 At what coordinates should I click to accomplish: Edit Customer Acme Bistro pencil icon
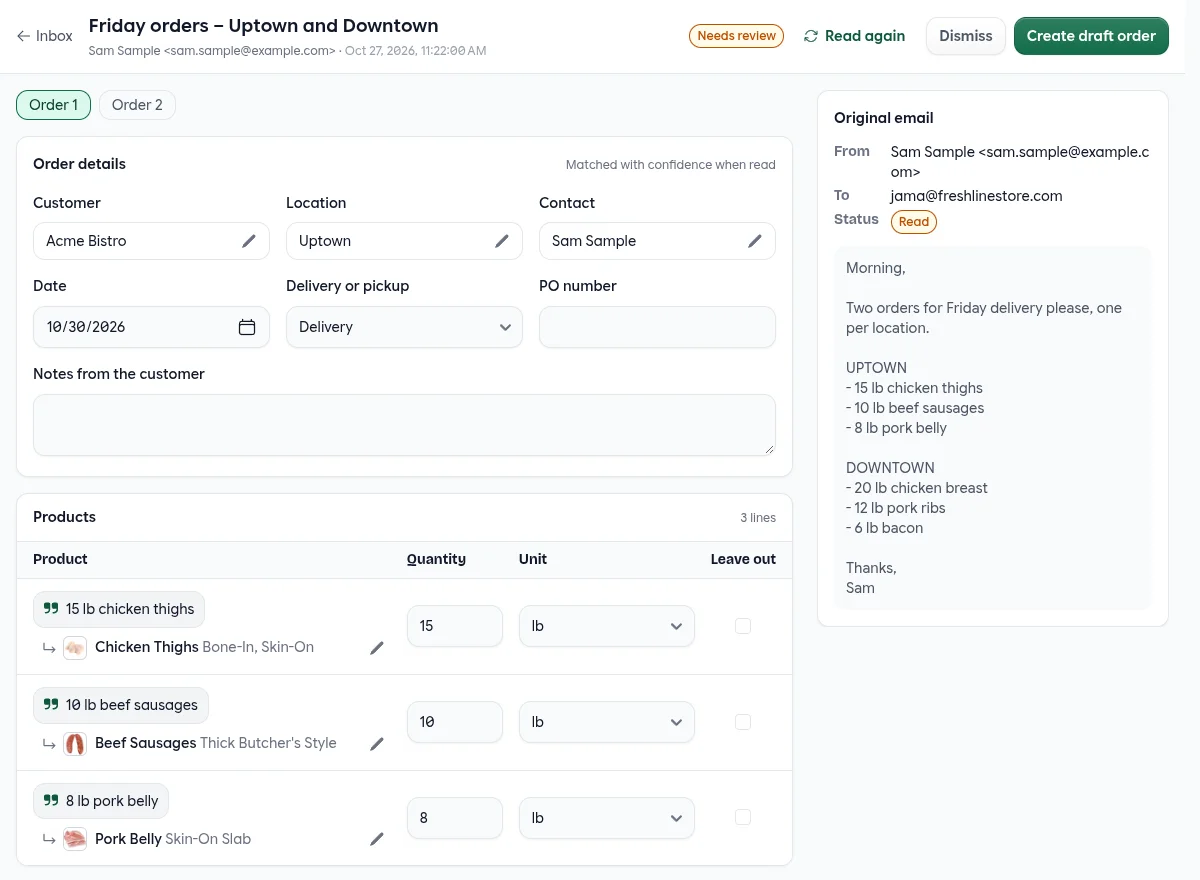click(249, 241)
